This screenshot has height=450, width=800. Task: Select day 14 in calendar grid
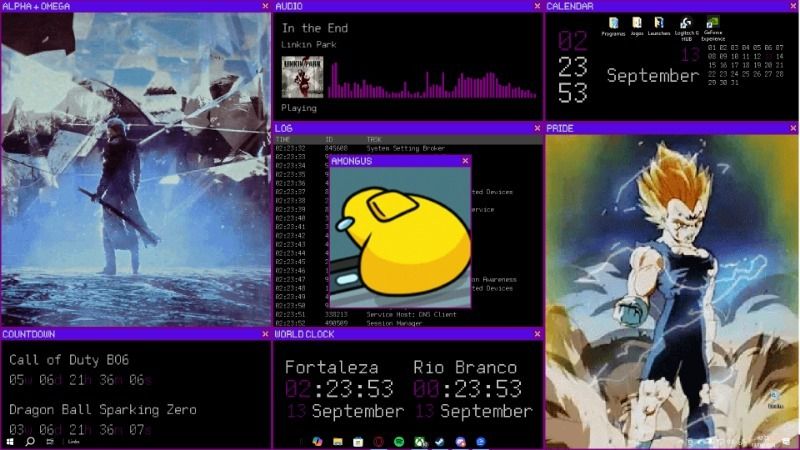(780, 56)
